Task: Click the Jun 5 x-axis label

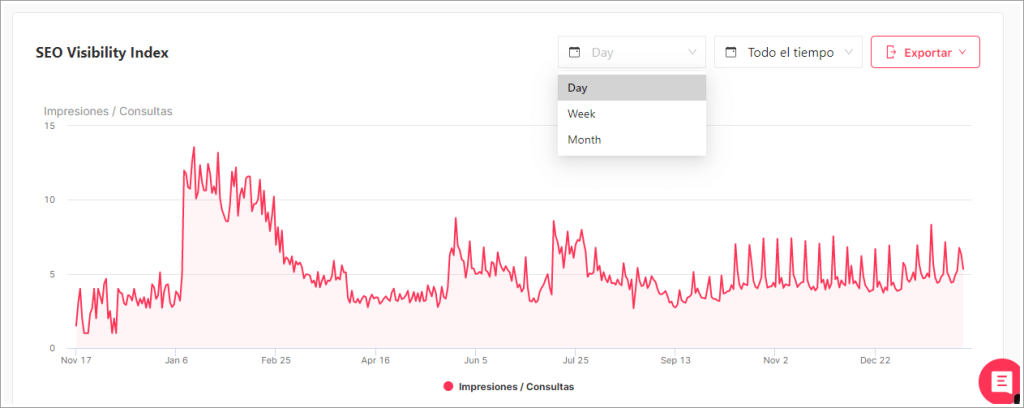Action: click(475, 360)
